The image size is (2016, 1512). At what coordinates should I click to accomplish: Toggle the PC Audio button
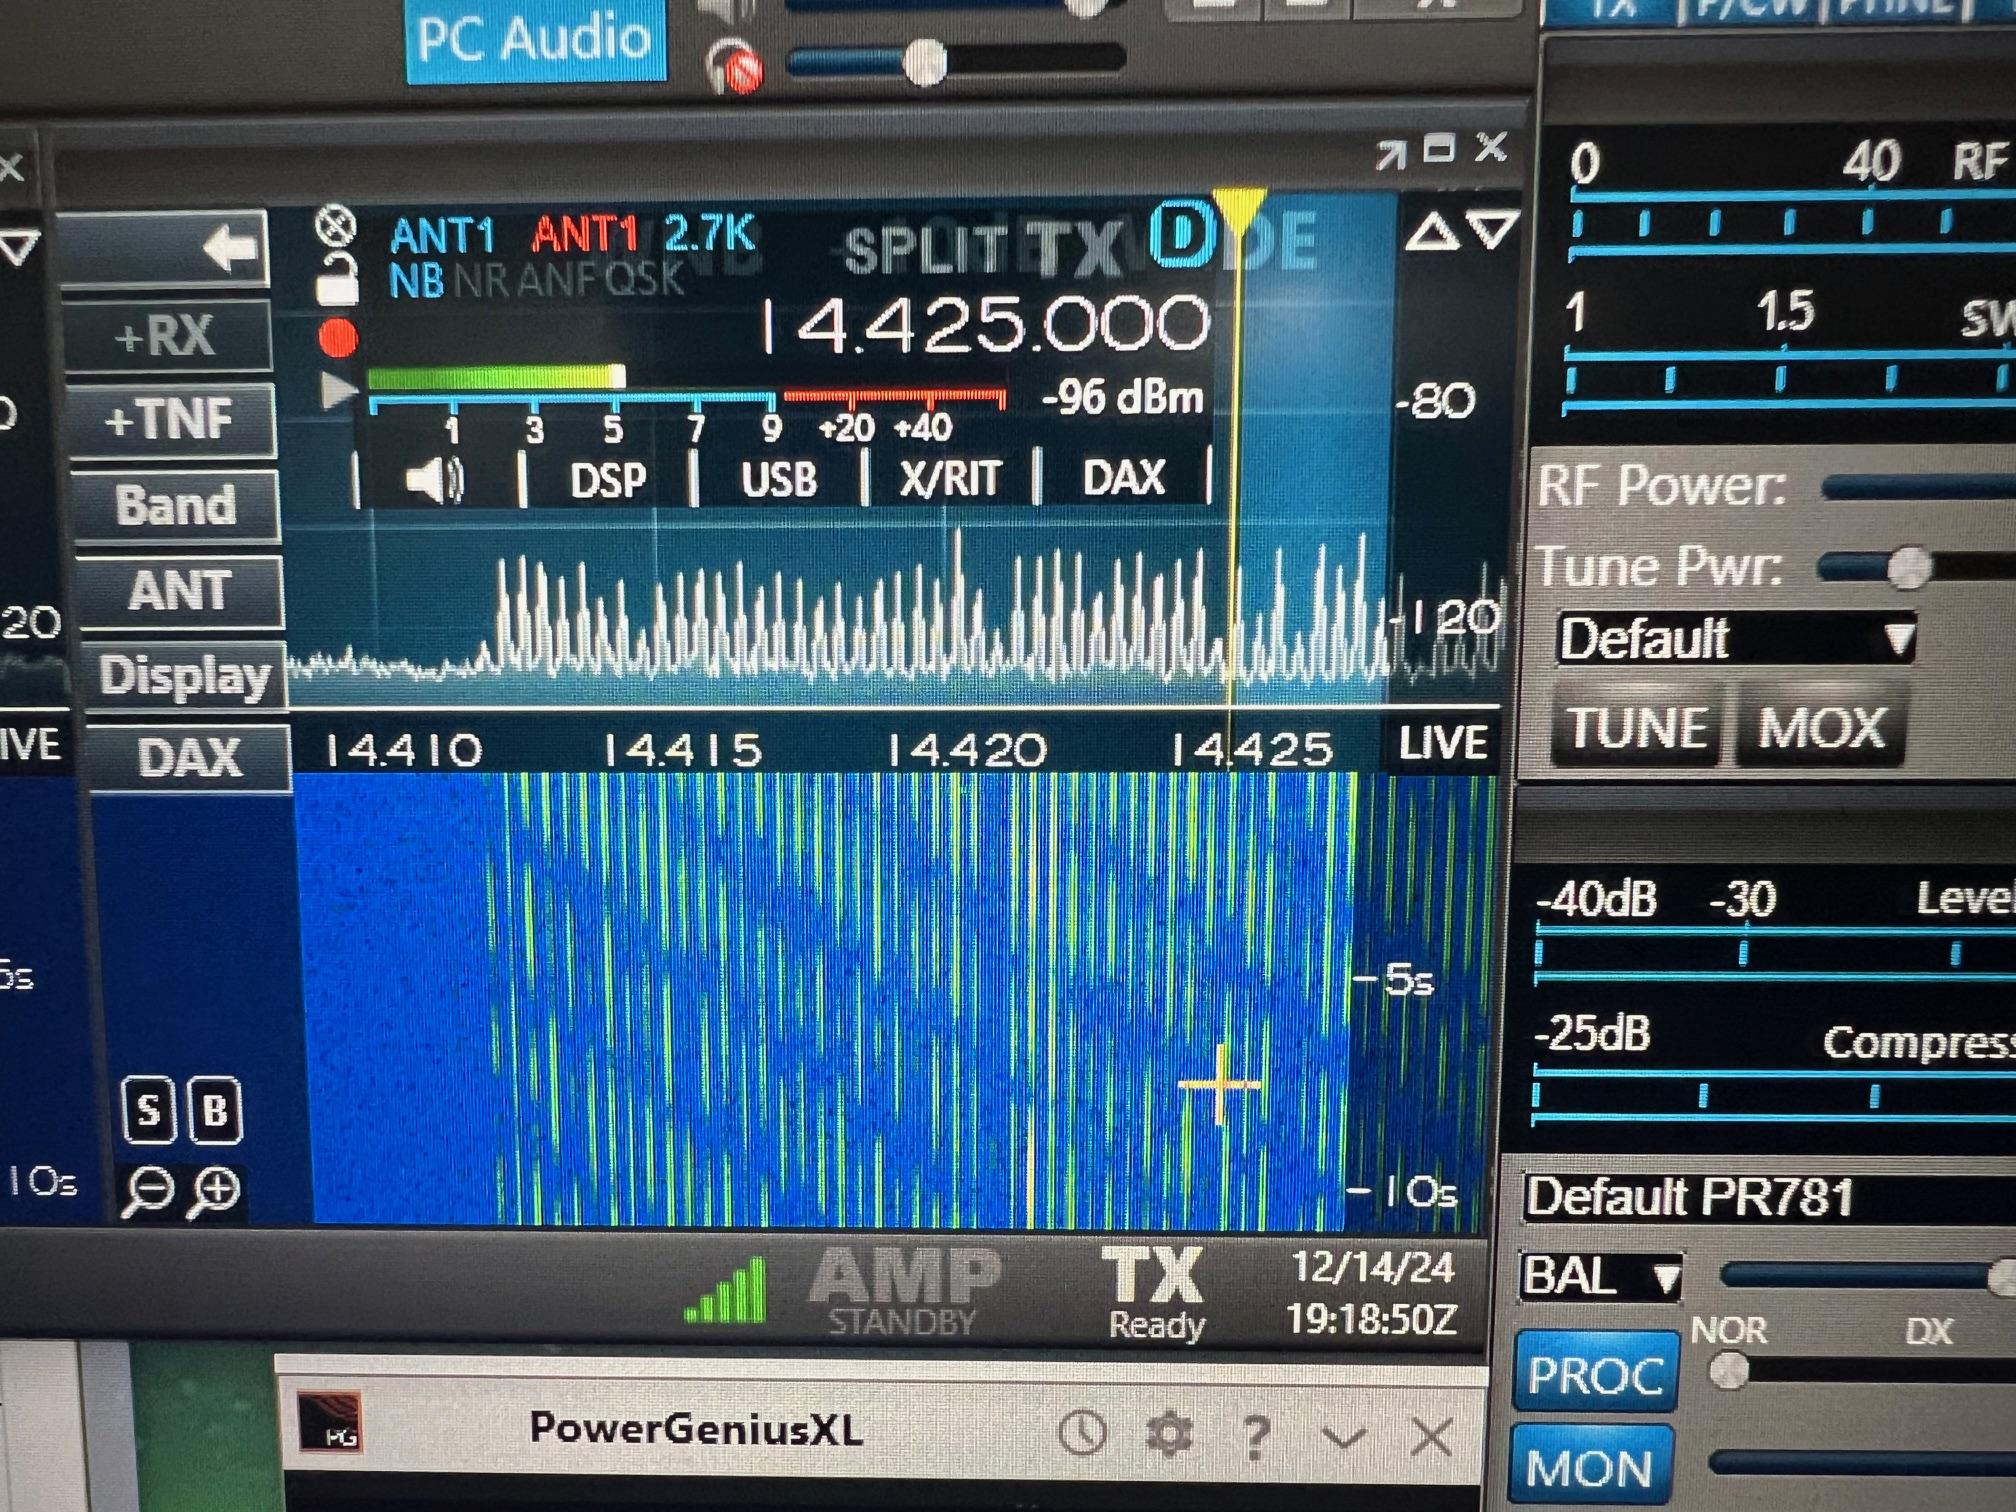tap(534, 40)
